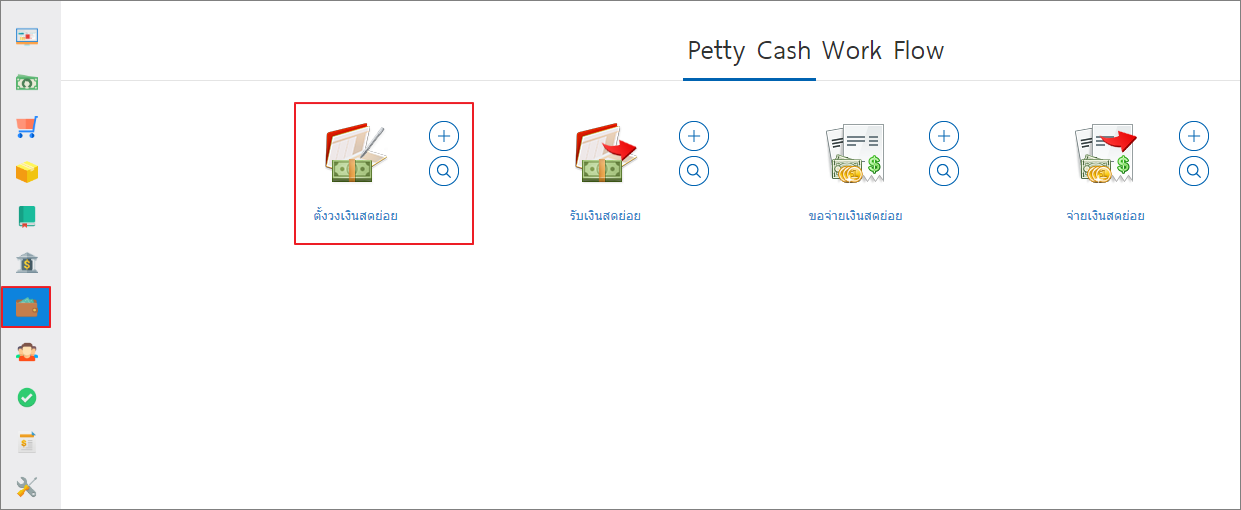This screenshot has height=510, width=1241.
Task: Search ขอจ่ายเงินสดย่อย records with the magnifier
Action: [x=944, y=171]
